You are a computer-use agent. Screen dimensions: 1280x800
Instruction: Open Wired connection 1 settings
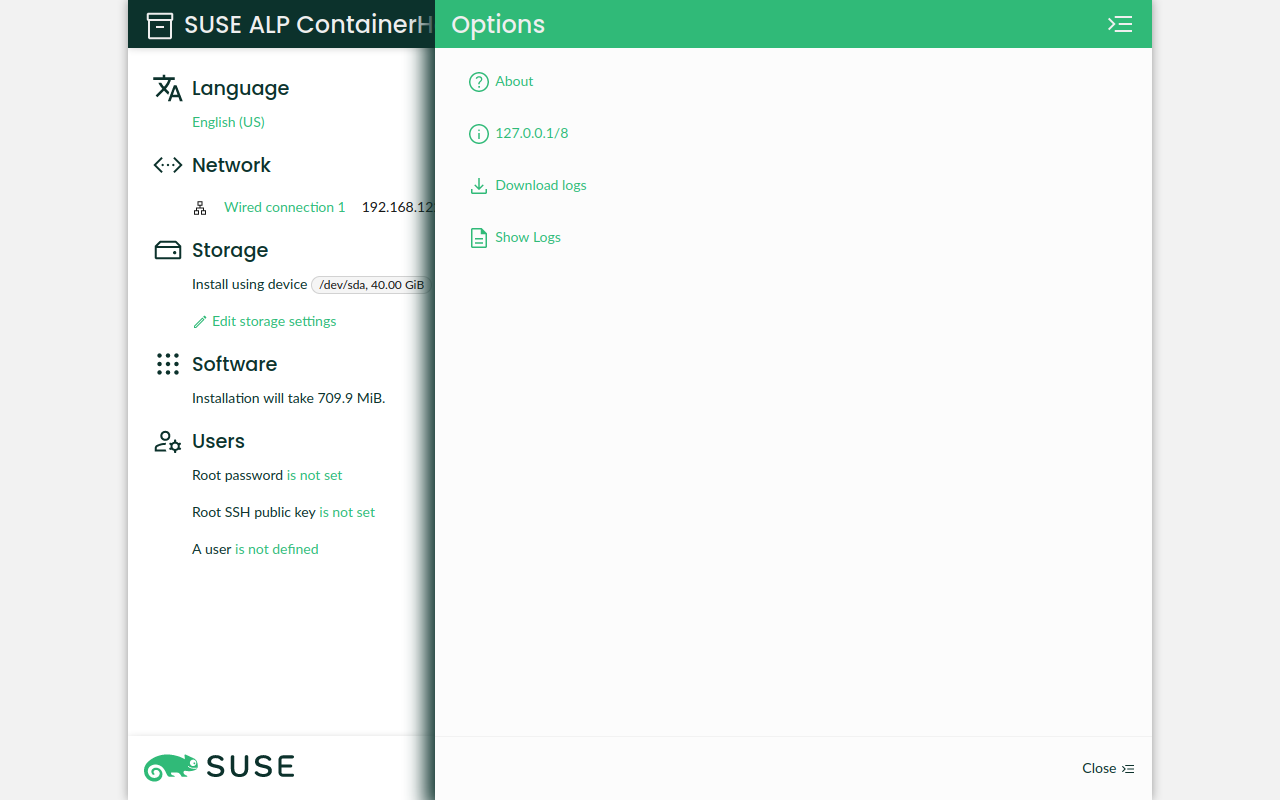(284, 207)
